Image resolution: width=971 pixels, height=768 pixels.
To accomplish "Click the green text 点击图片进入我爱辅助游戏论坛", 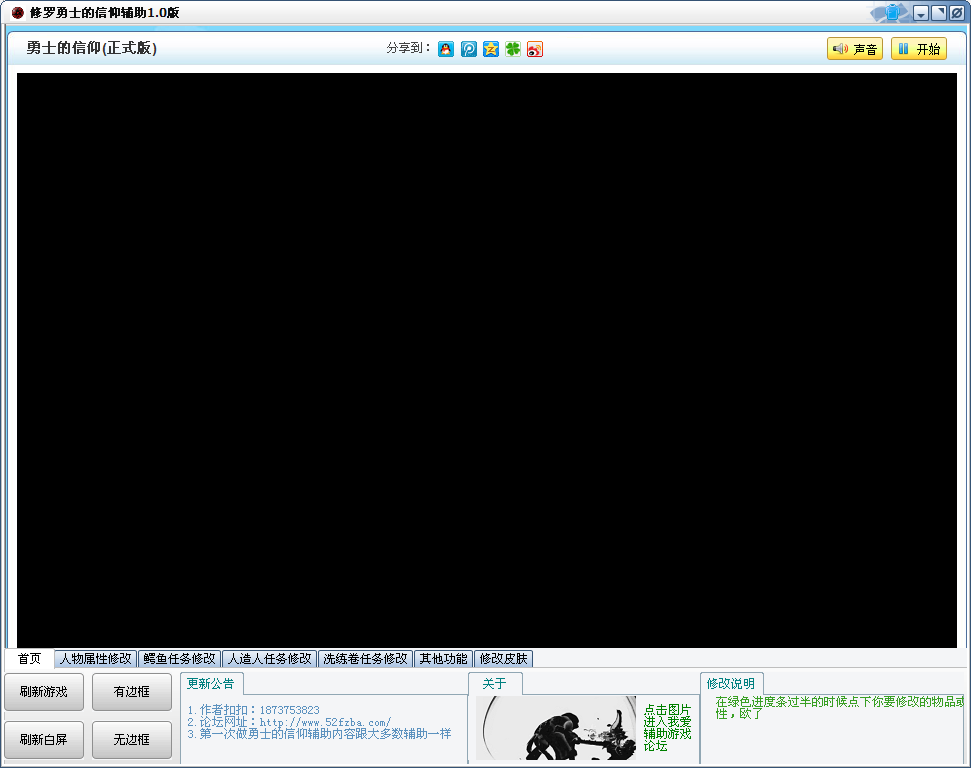I will pos(667,728).
